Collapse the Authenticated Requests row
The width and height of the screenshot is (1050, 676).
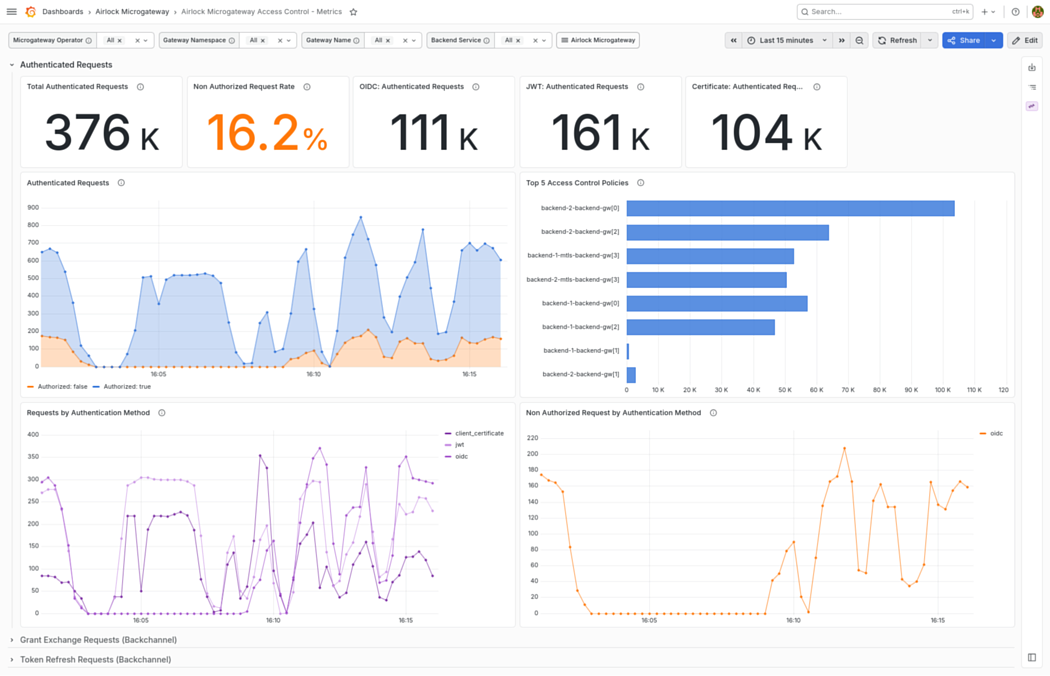coord(66,65)
